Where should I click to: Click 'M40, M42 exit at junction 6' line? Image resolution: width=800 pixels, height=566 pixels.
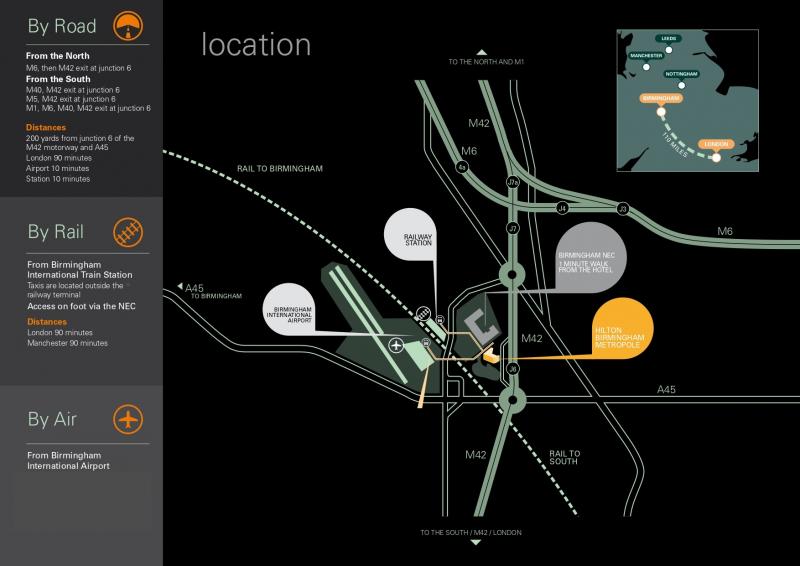(73, 90)
